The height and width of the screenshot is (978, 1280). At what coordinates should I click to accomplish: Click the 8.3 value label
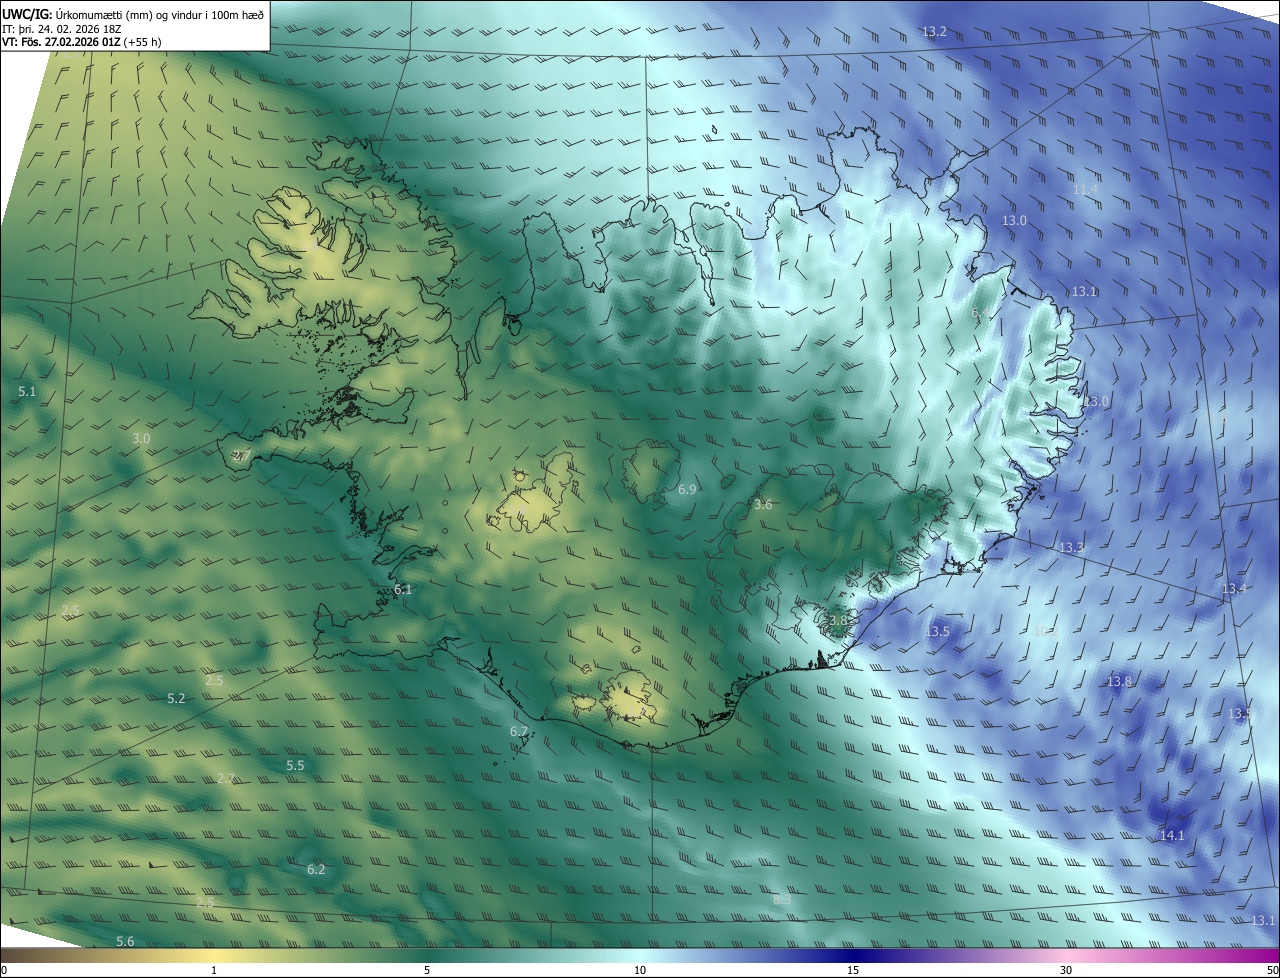click(x=782, y=900)
